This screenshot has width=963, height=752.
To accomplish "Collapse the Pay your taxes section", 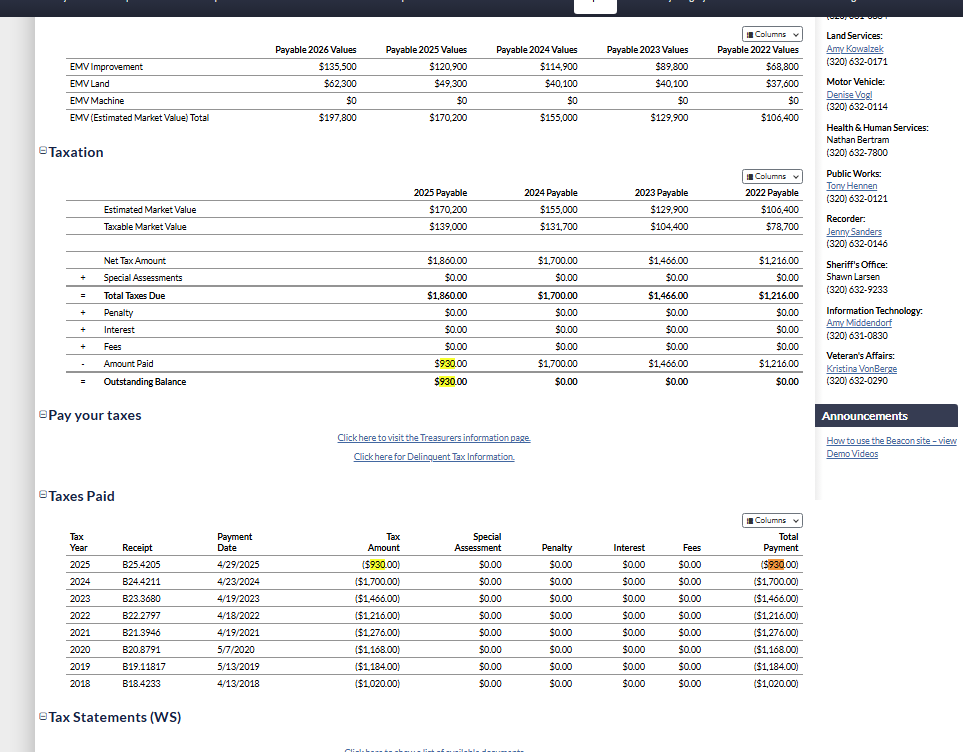I will pyautogui.click(x=42, y=415).
